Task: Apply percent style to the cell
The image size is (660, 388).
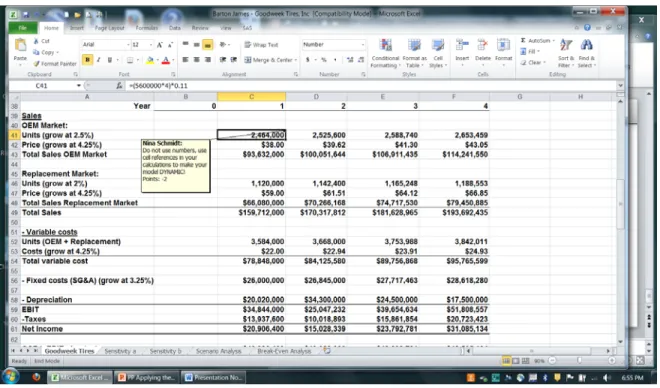Action: (324, 60)
